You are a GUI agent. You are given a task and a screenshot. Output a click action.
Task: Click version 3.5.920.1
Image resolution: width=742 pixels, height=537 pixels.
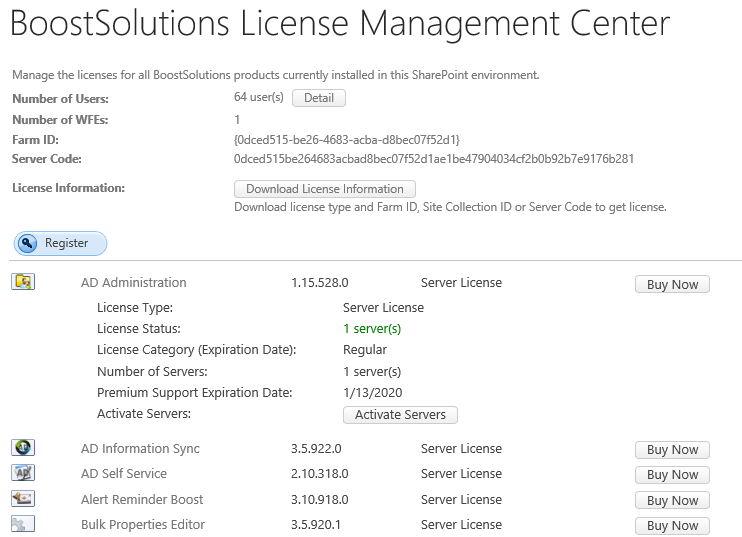click(x=316, y=525)
